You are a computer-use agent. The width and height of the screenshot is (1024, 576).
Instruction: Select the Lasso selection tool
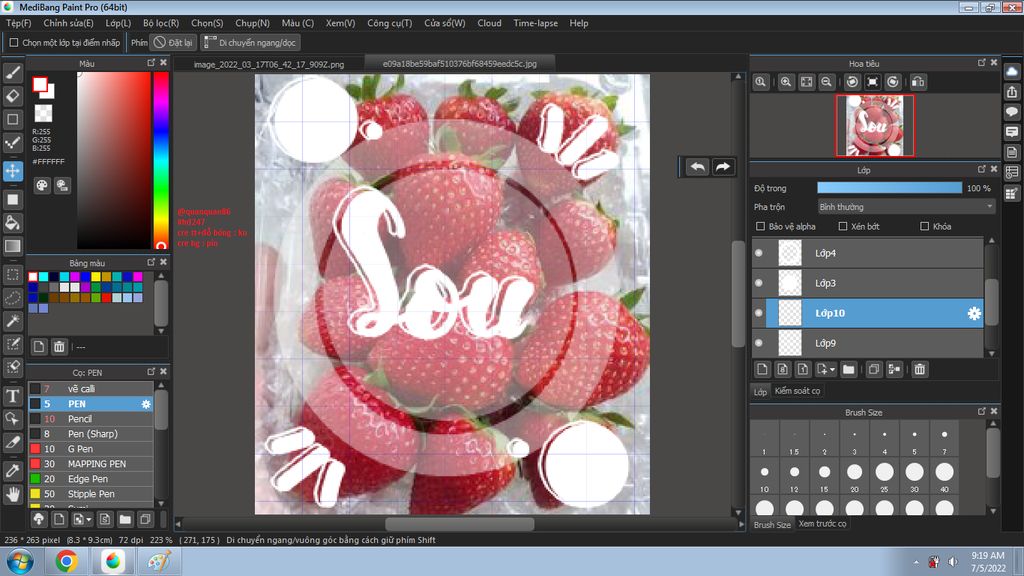[x=12, y=298]
